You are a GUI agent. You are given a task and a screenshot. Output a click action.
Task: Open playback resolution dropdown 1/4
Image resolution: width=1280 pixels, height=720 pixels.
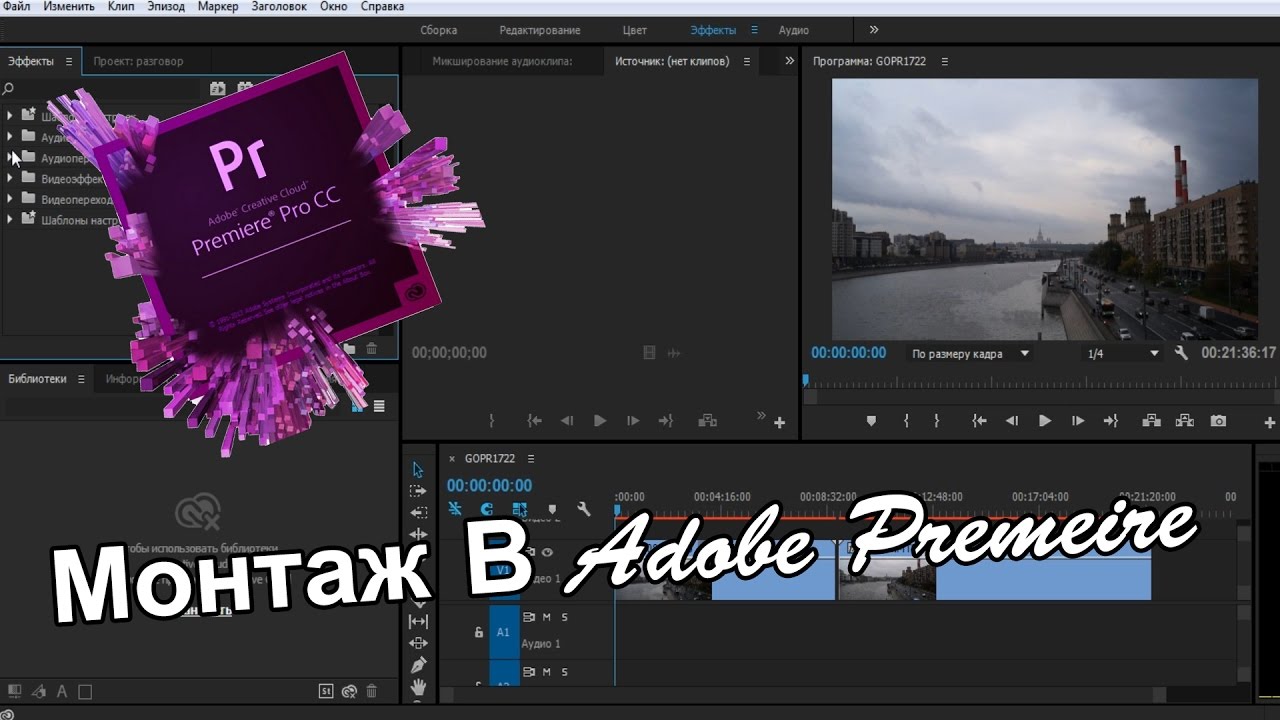(1124, 354)
